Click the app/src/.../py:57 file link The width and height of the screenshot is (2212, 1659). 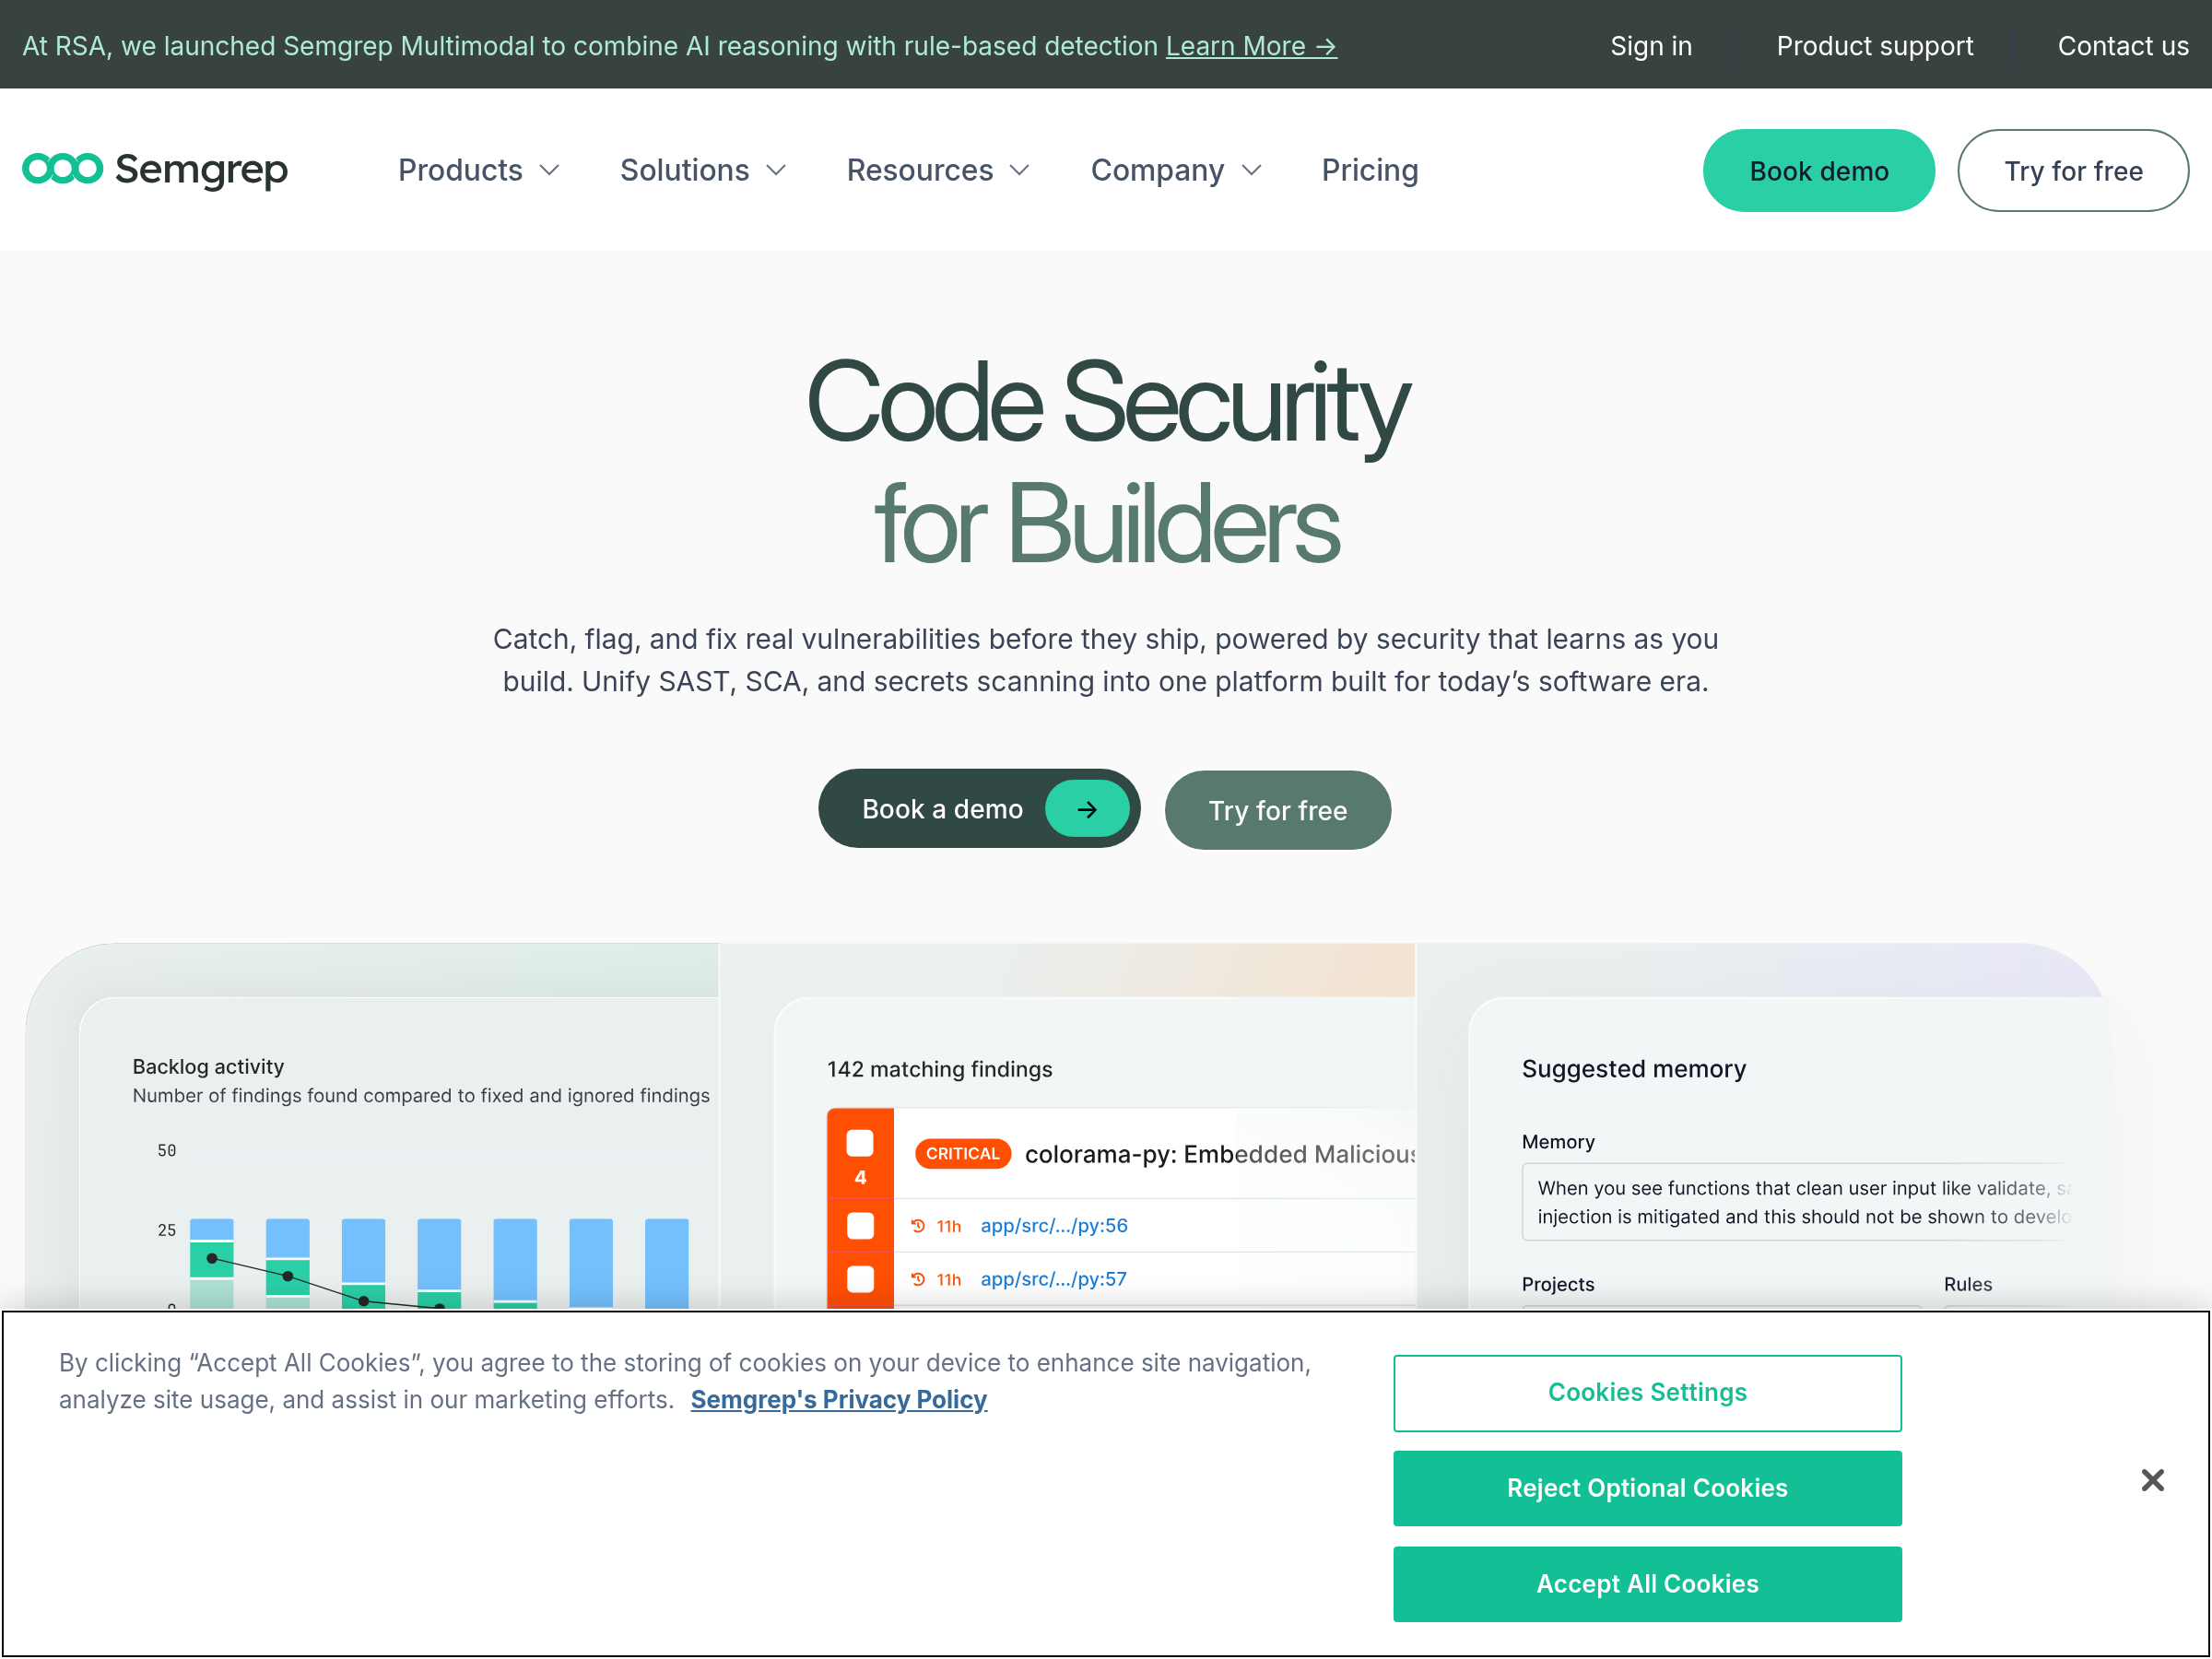(x=1053, y=1279)
